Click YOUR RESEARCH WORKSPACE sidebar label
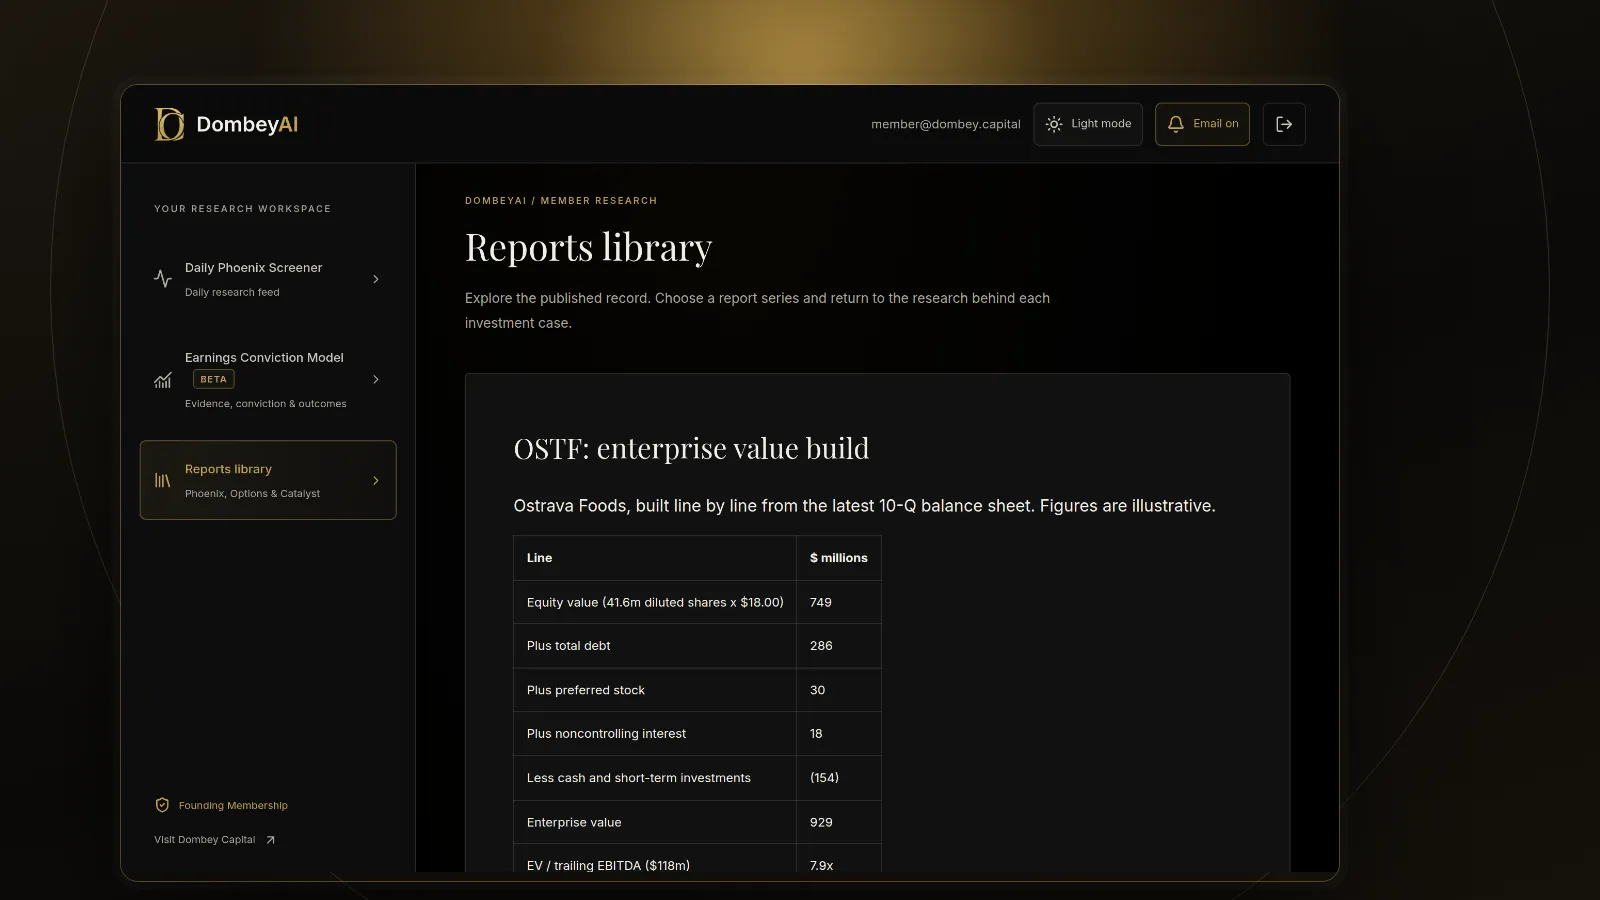This screenshot has height=900, width=1600. 242,209
